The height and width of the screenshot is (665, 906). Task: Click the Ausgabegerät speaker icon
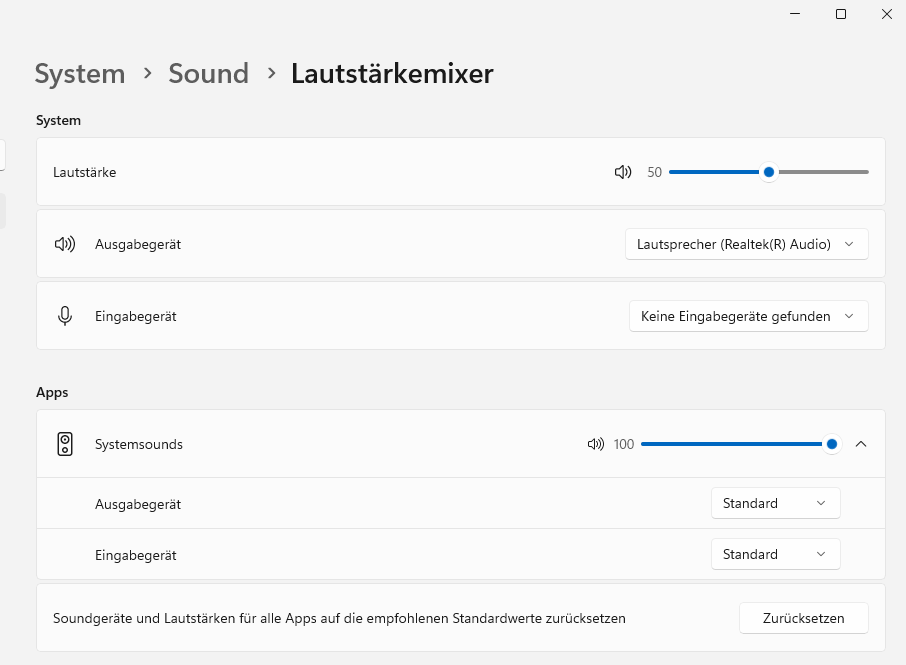click(65, 244)
